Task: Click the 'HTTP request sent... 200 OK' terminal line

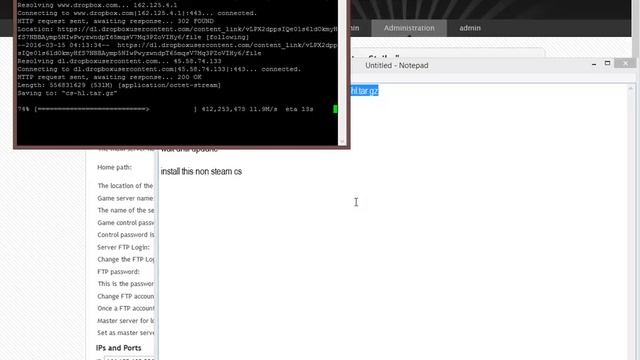Action: point(109,77)
